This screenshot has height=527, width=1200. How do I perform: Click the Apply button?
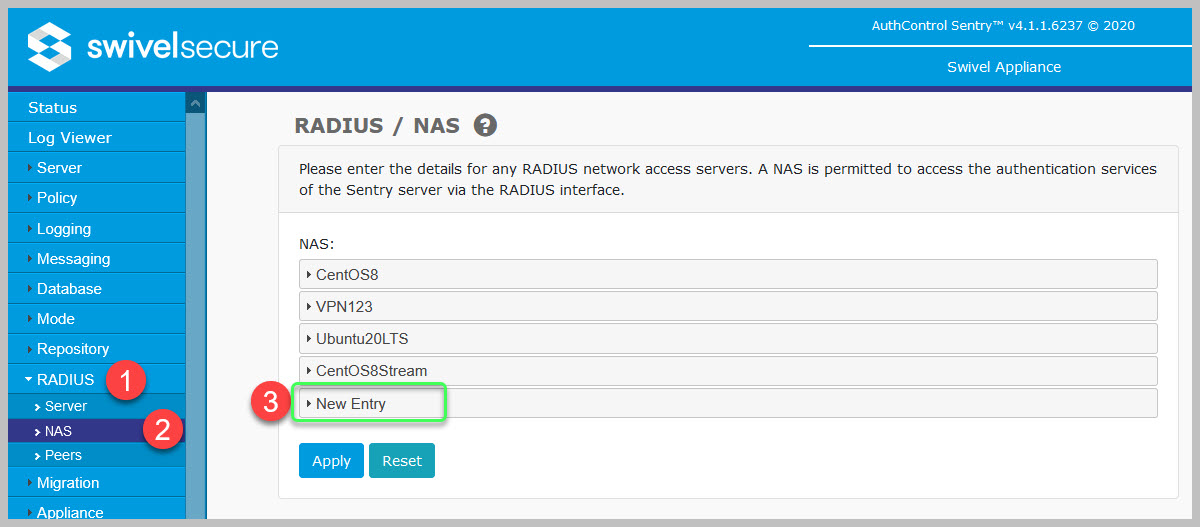pyautogui.click(x=331, y=461)
